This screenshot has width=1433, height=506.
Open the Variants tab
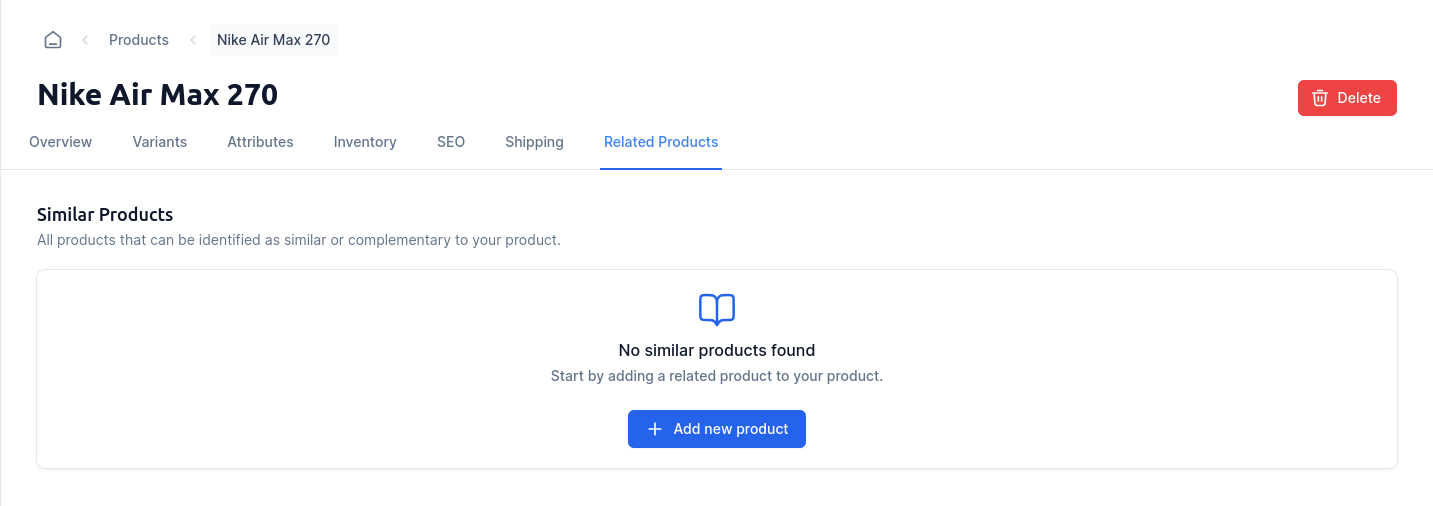(x=160, y=142)
